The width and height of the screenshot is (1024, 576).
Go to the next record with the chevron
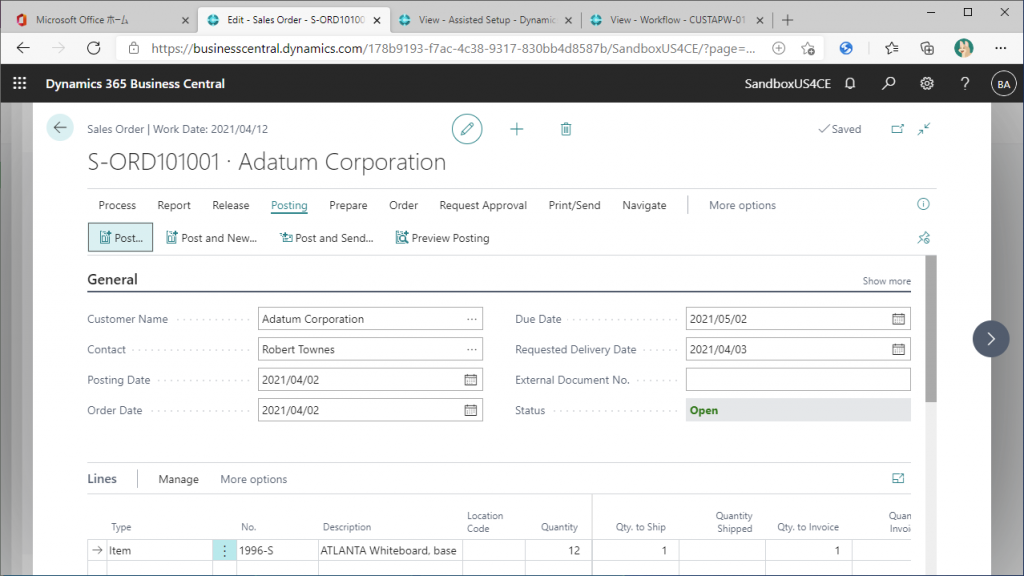[991, 339]
